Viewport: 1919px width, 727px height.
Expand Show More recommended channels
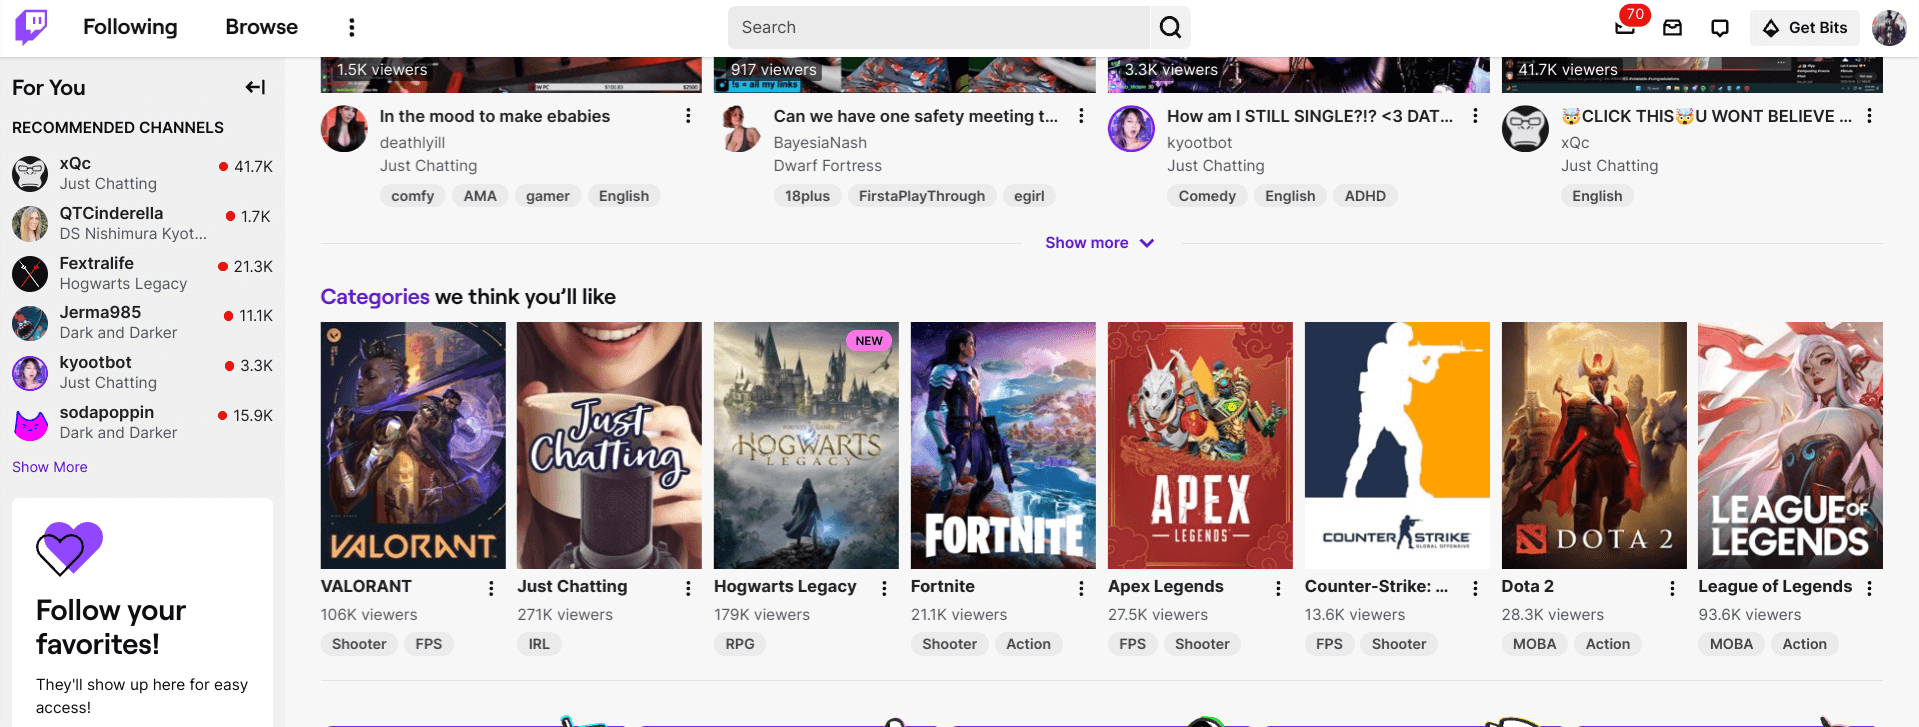click(x=50, y=467)
